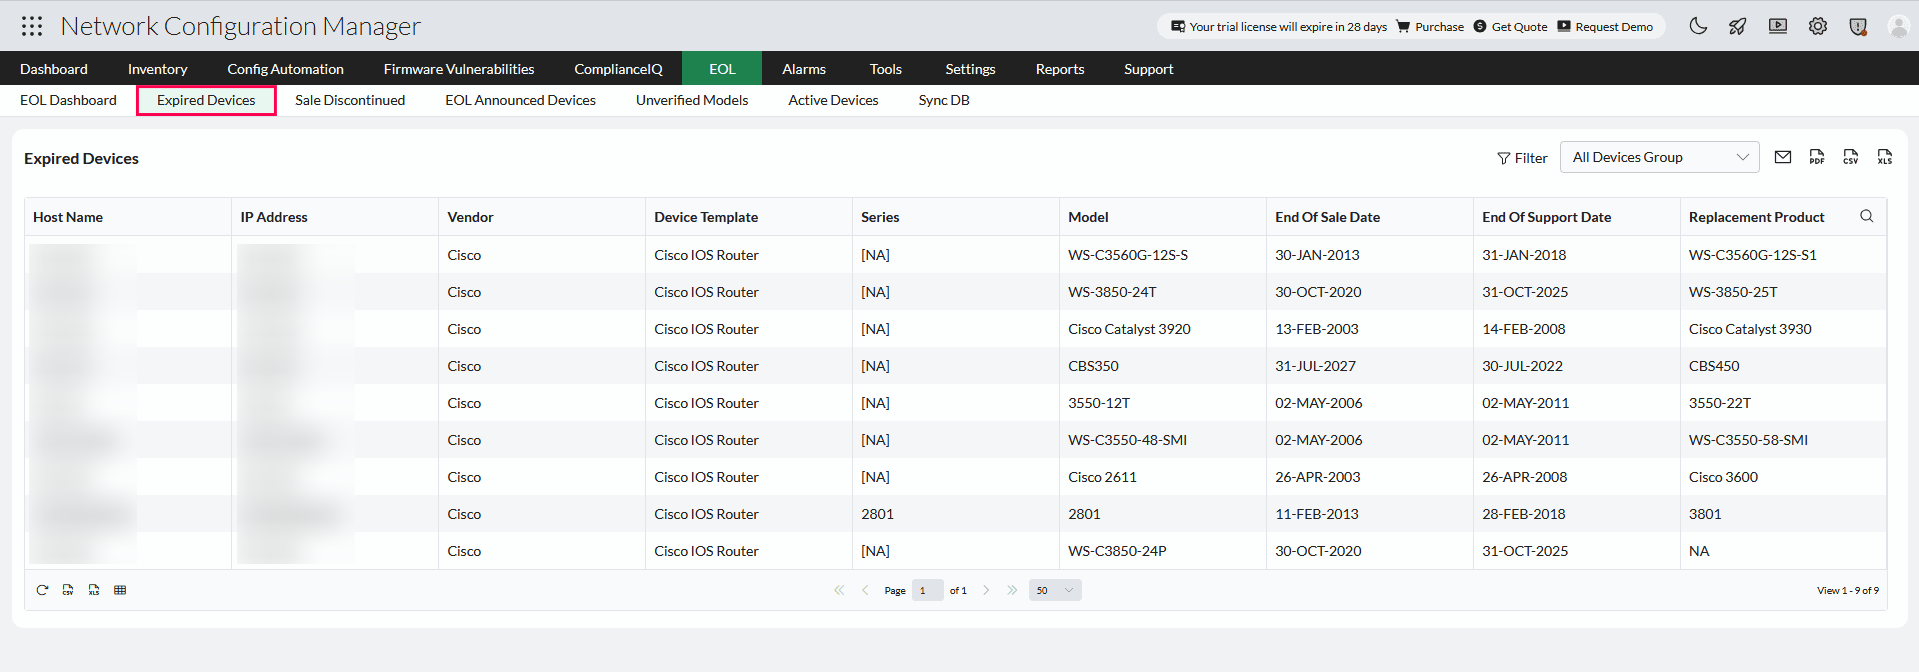Email the Expired Devices report via envelope icon
This screenshot has width=1919, height=672.
1783,157
